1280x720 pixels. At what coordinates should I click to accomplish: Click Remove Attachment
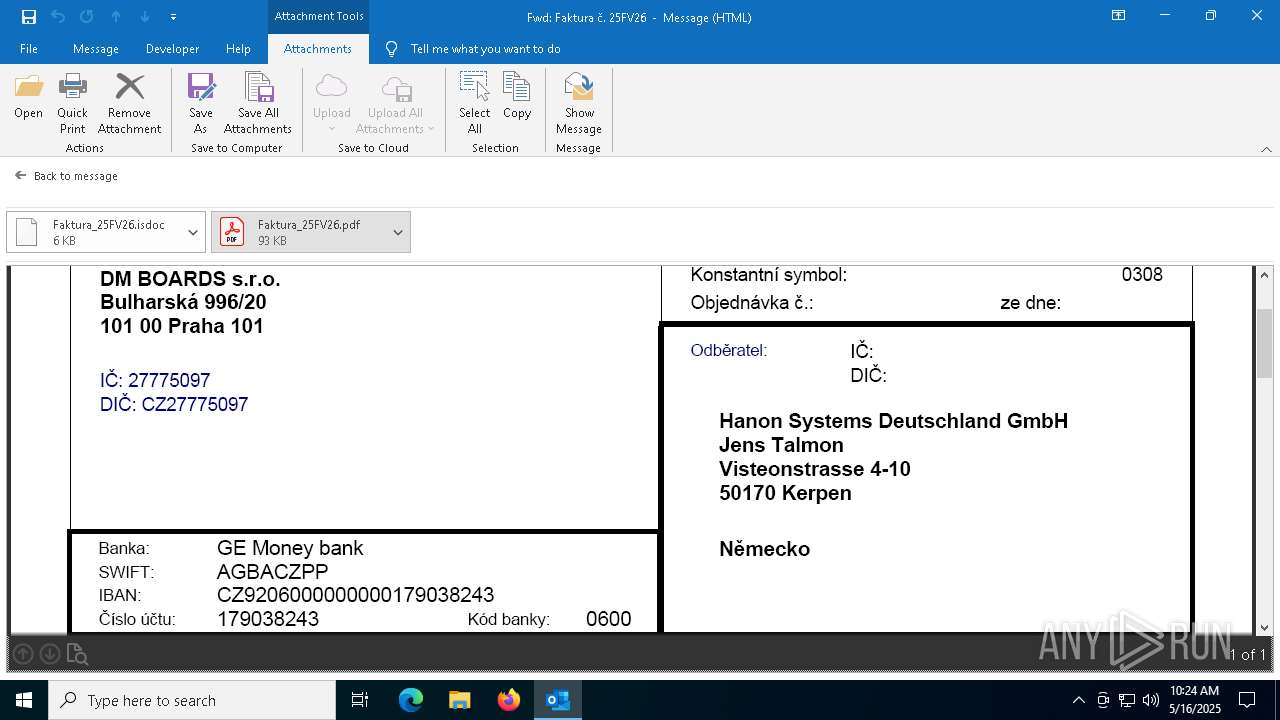[129, 104]
